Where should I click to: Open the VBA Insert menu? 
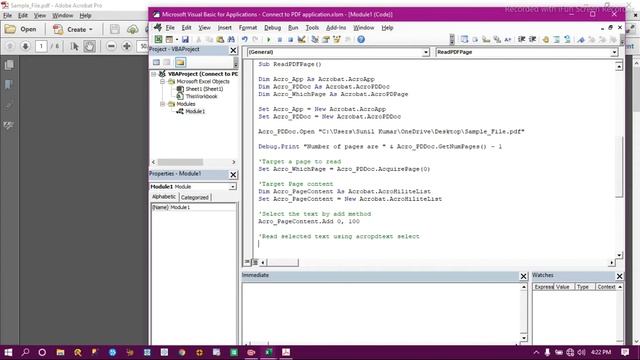pos(224,28)
